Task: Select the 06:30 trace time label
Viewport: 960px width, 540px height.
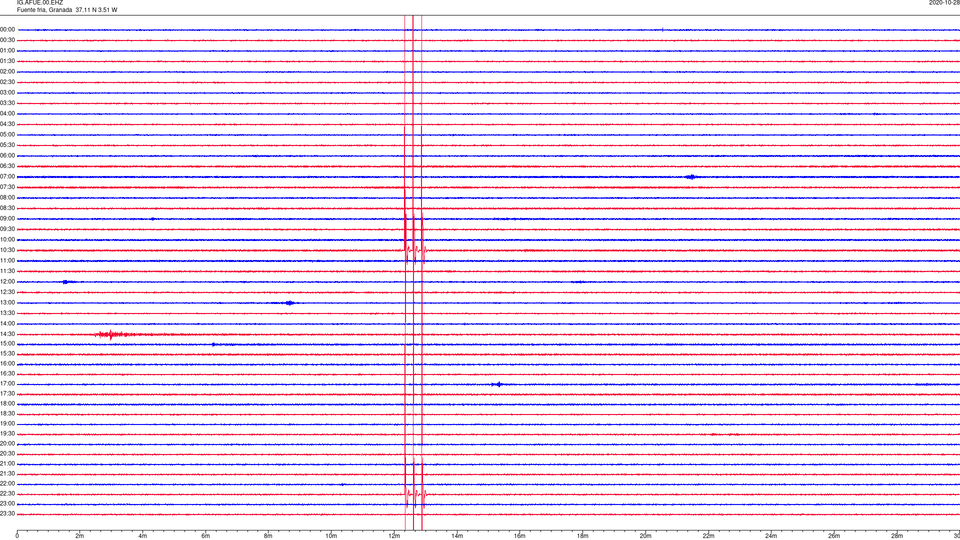Action: point(7,166)
